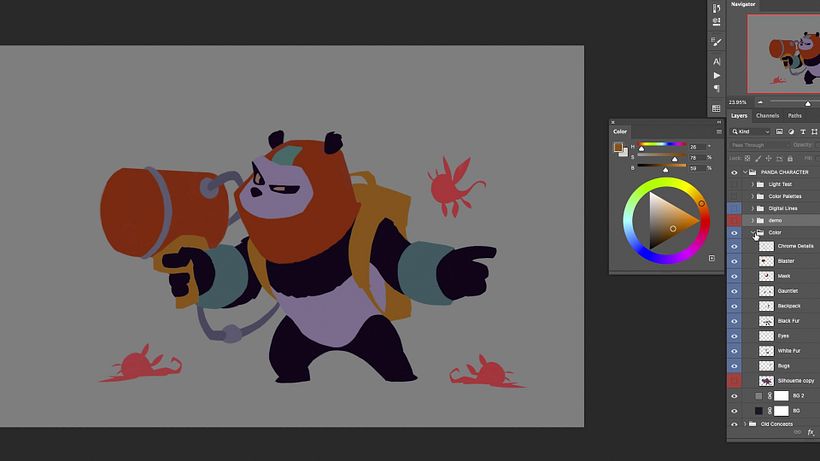Hide the PANDA CHARACTER group
820x461 pixels.
[734, 172]
